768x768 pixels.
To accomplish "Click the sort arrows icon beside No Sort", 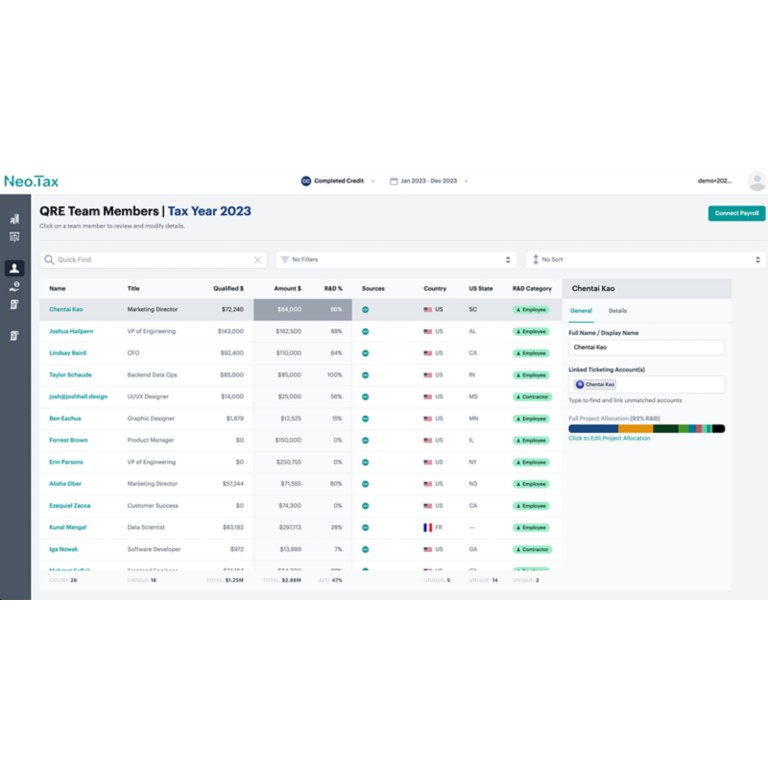I will pos(535,259).
